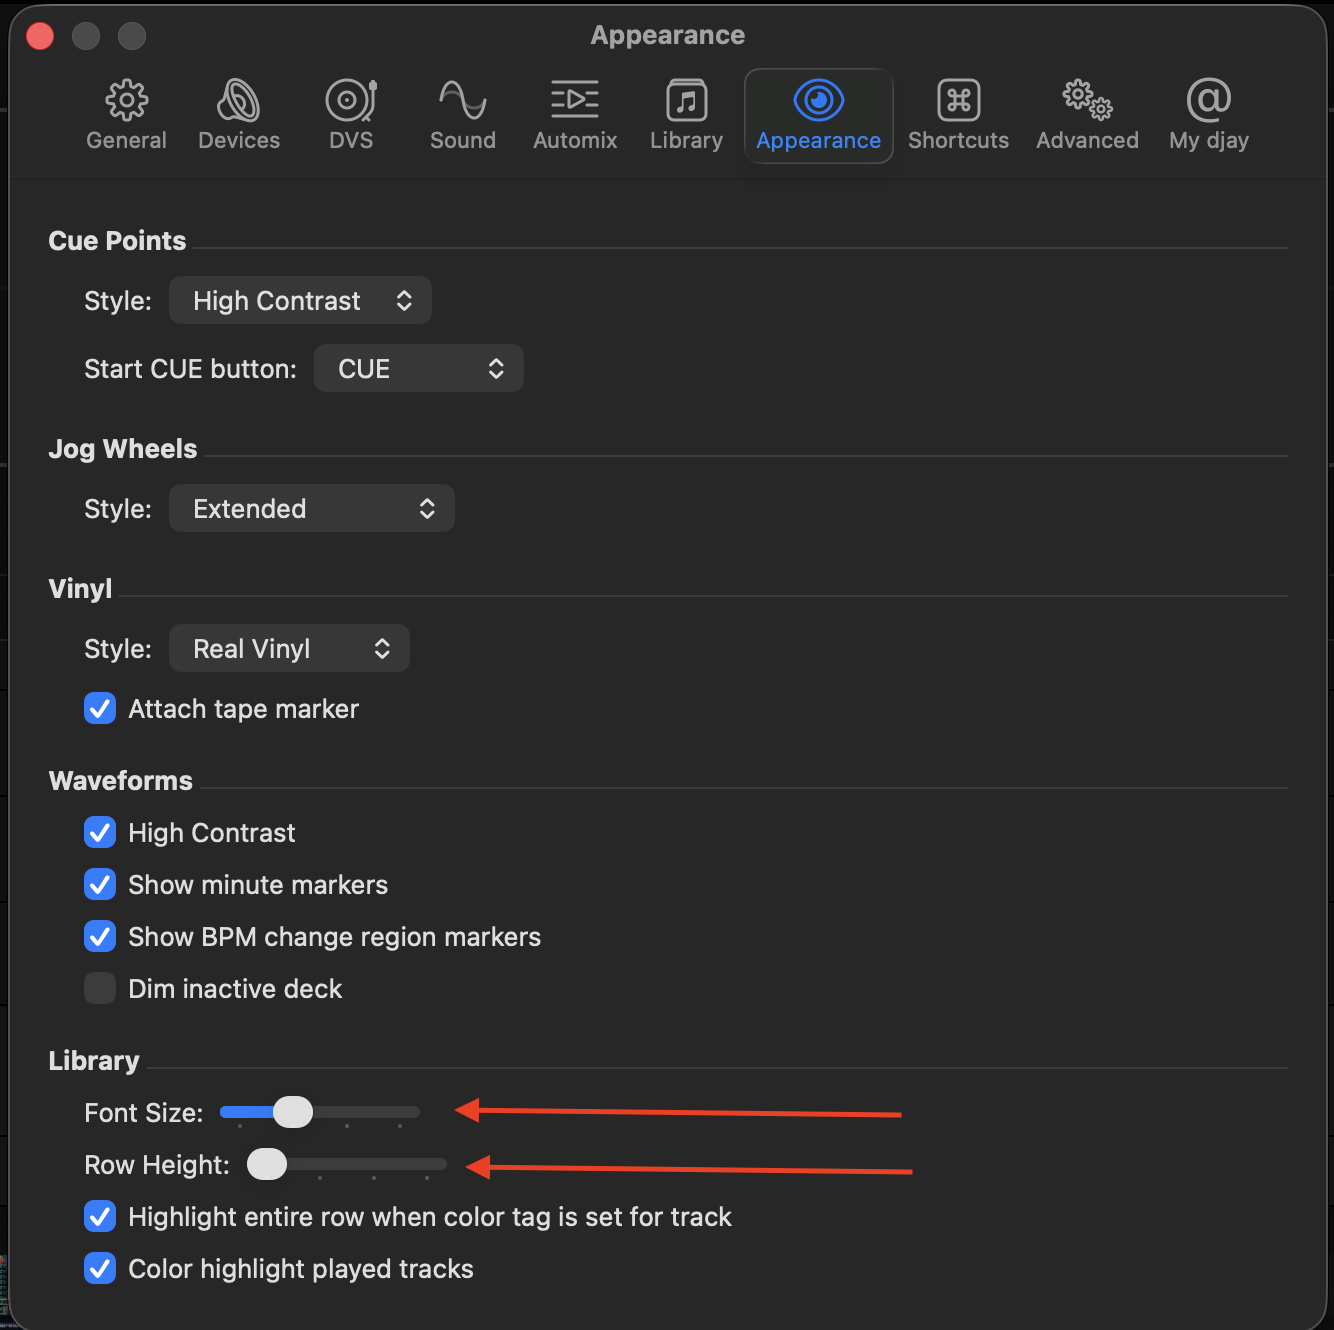Open the Devices preferences icon
This screenshot has width=1334, height=1330.
[239, 100]
